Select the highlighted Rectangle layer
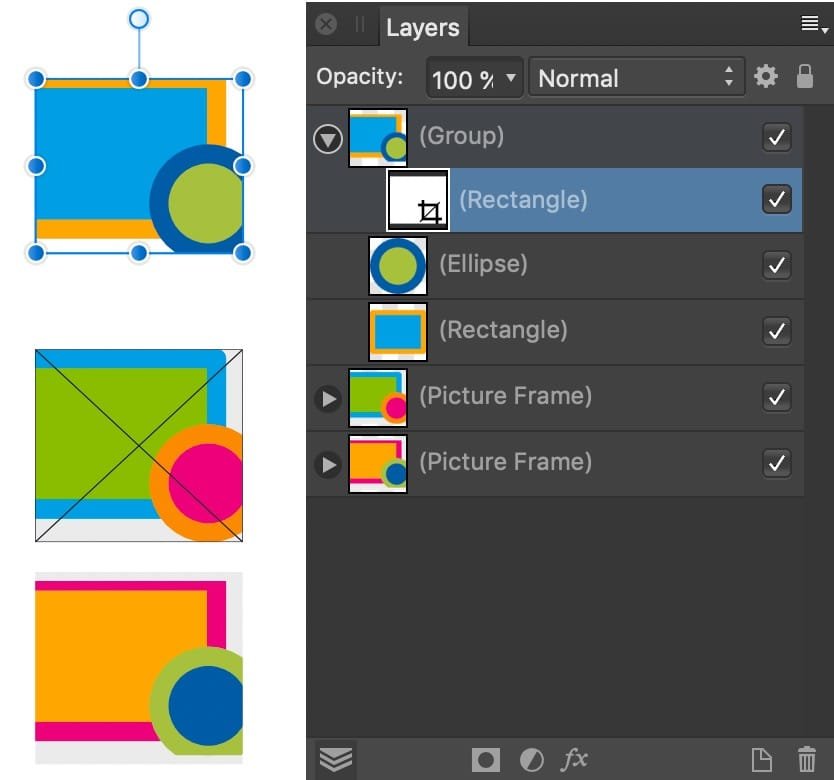 (x=525, y=200)
